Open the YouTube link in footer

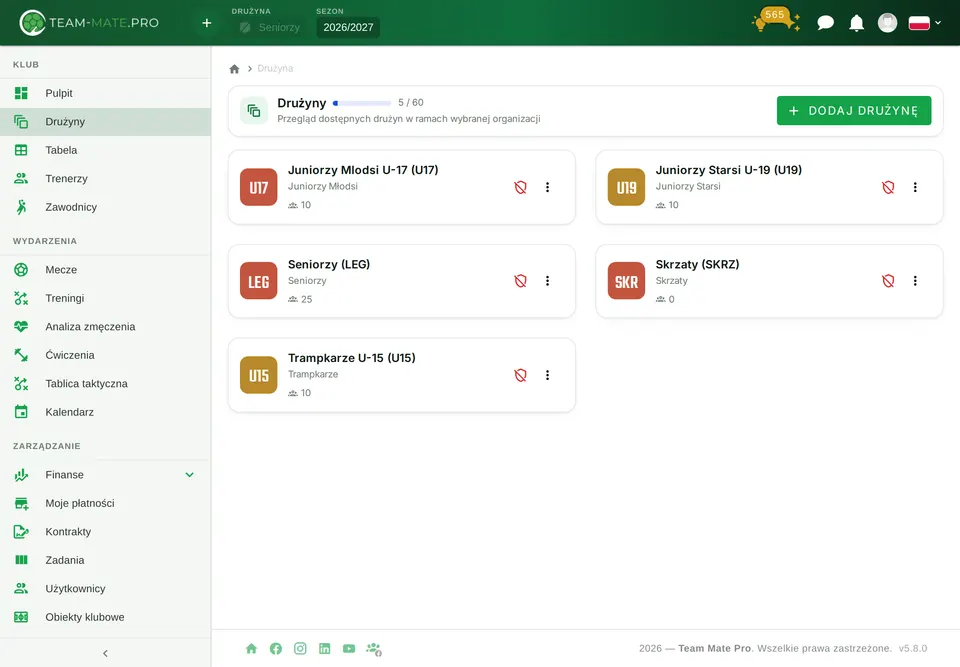tap(349, 649)
